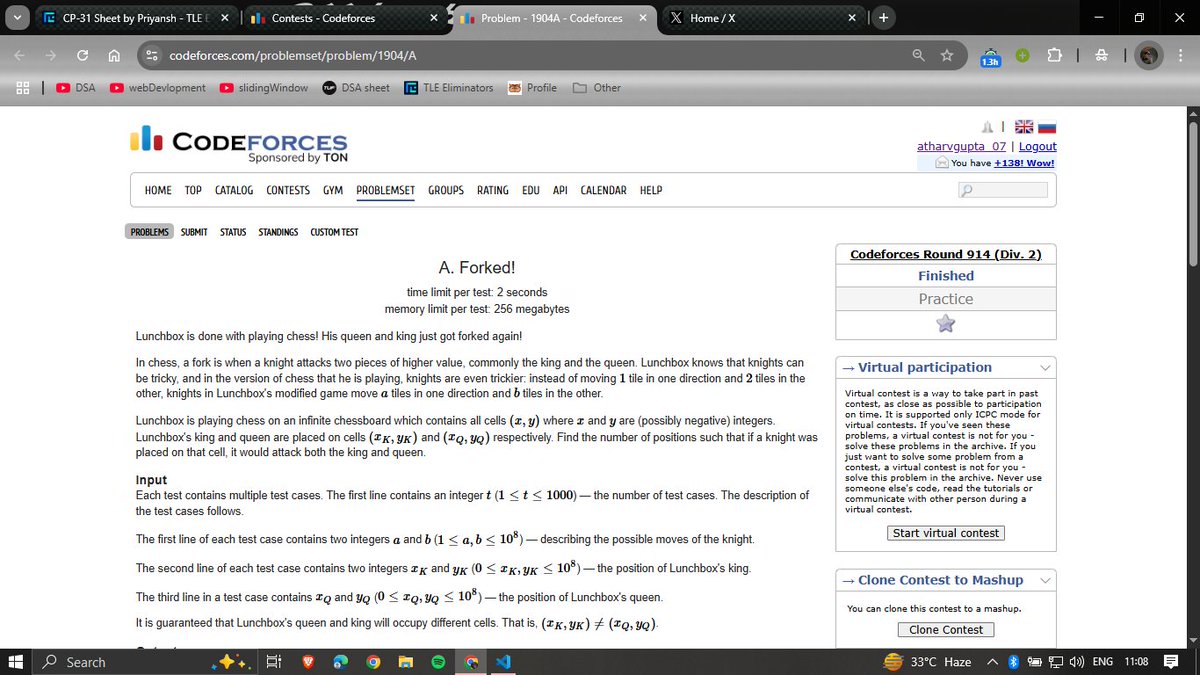Screen dimensions: 1200x675
Task: Open the apps grid in bookmarks bar
Action: [21, 88]
